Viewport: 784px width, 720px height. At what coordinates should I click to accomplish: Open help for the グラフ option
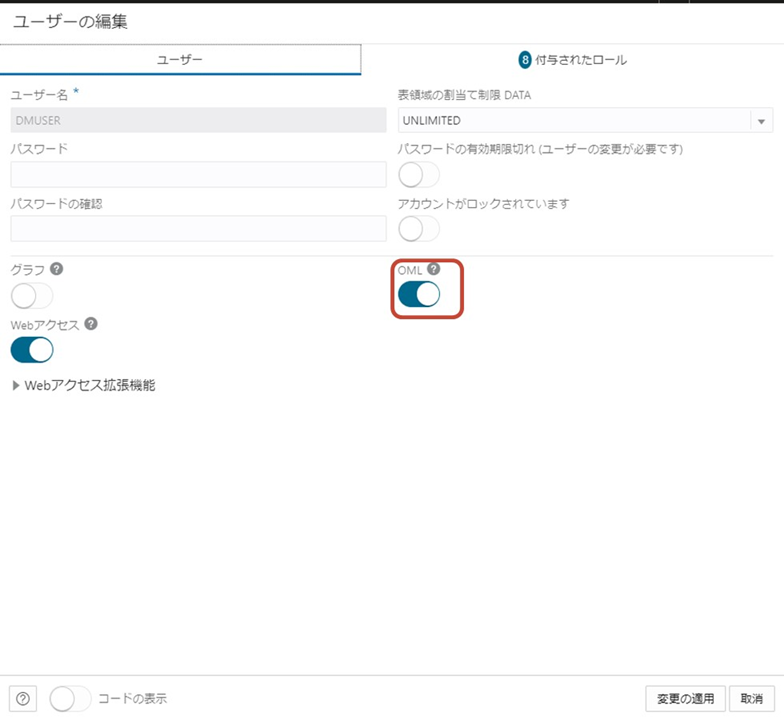56,269
